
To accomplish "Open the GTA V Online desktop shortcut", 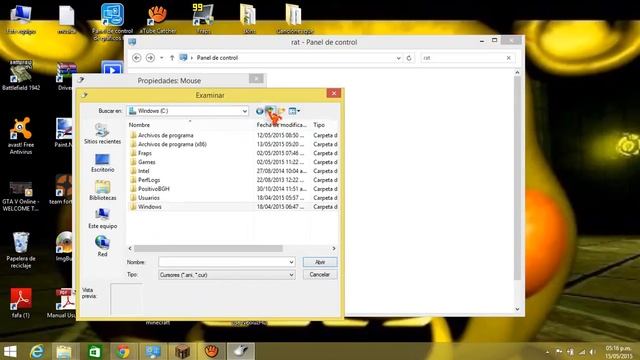I will point(20,196).
